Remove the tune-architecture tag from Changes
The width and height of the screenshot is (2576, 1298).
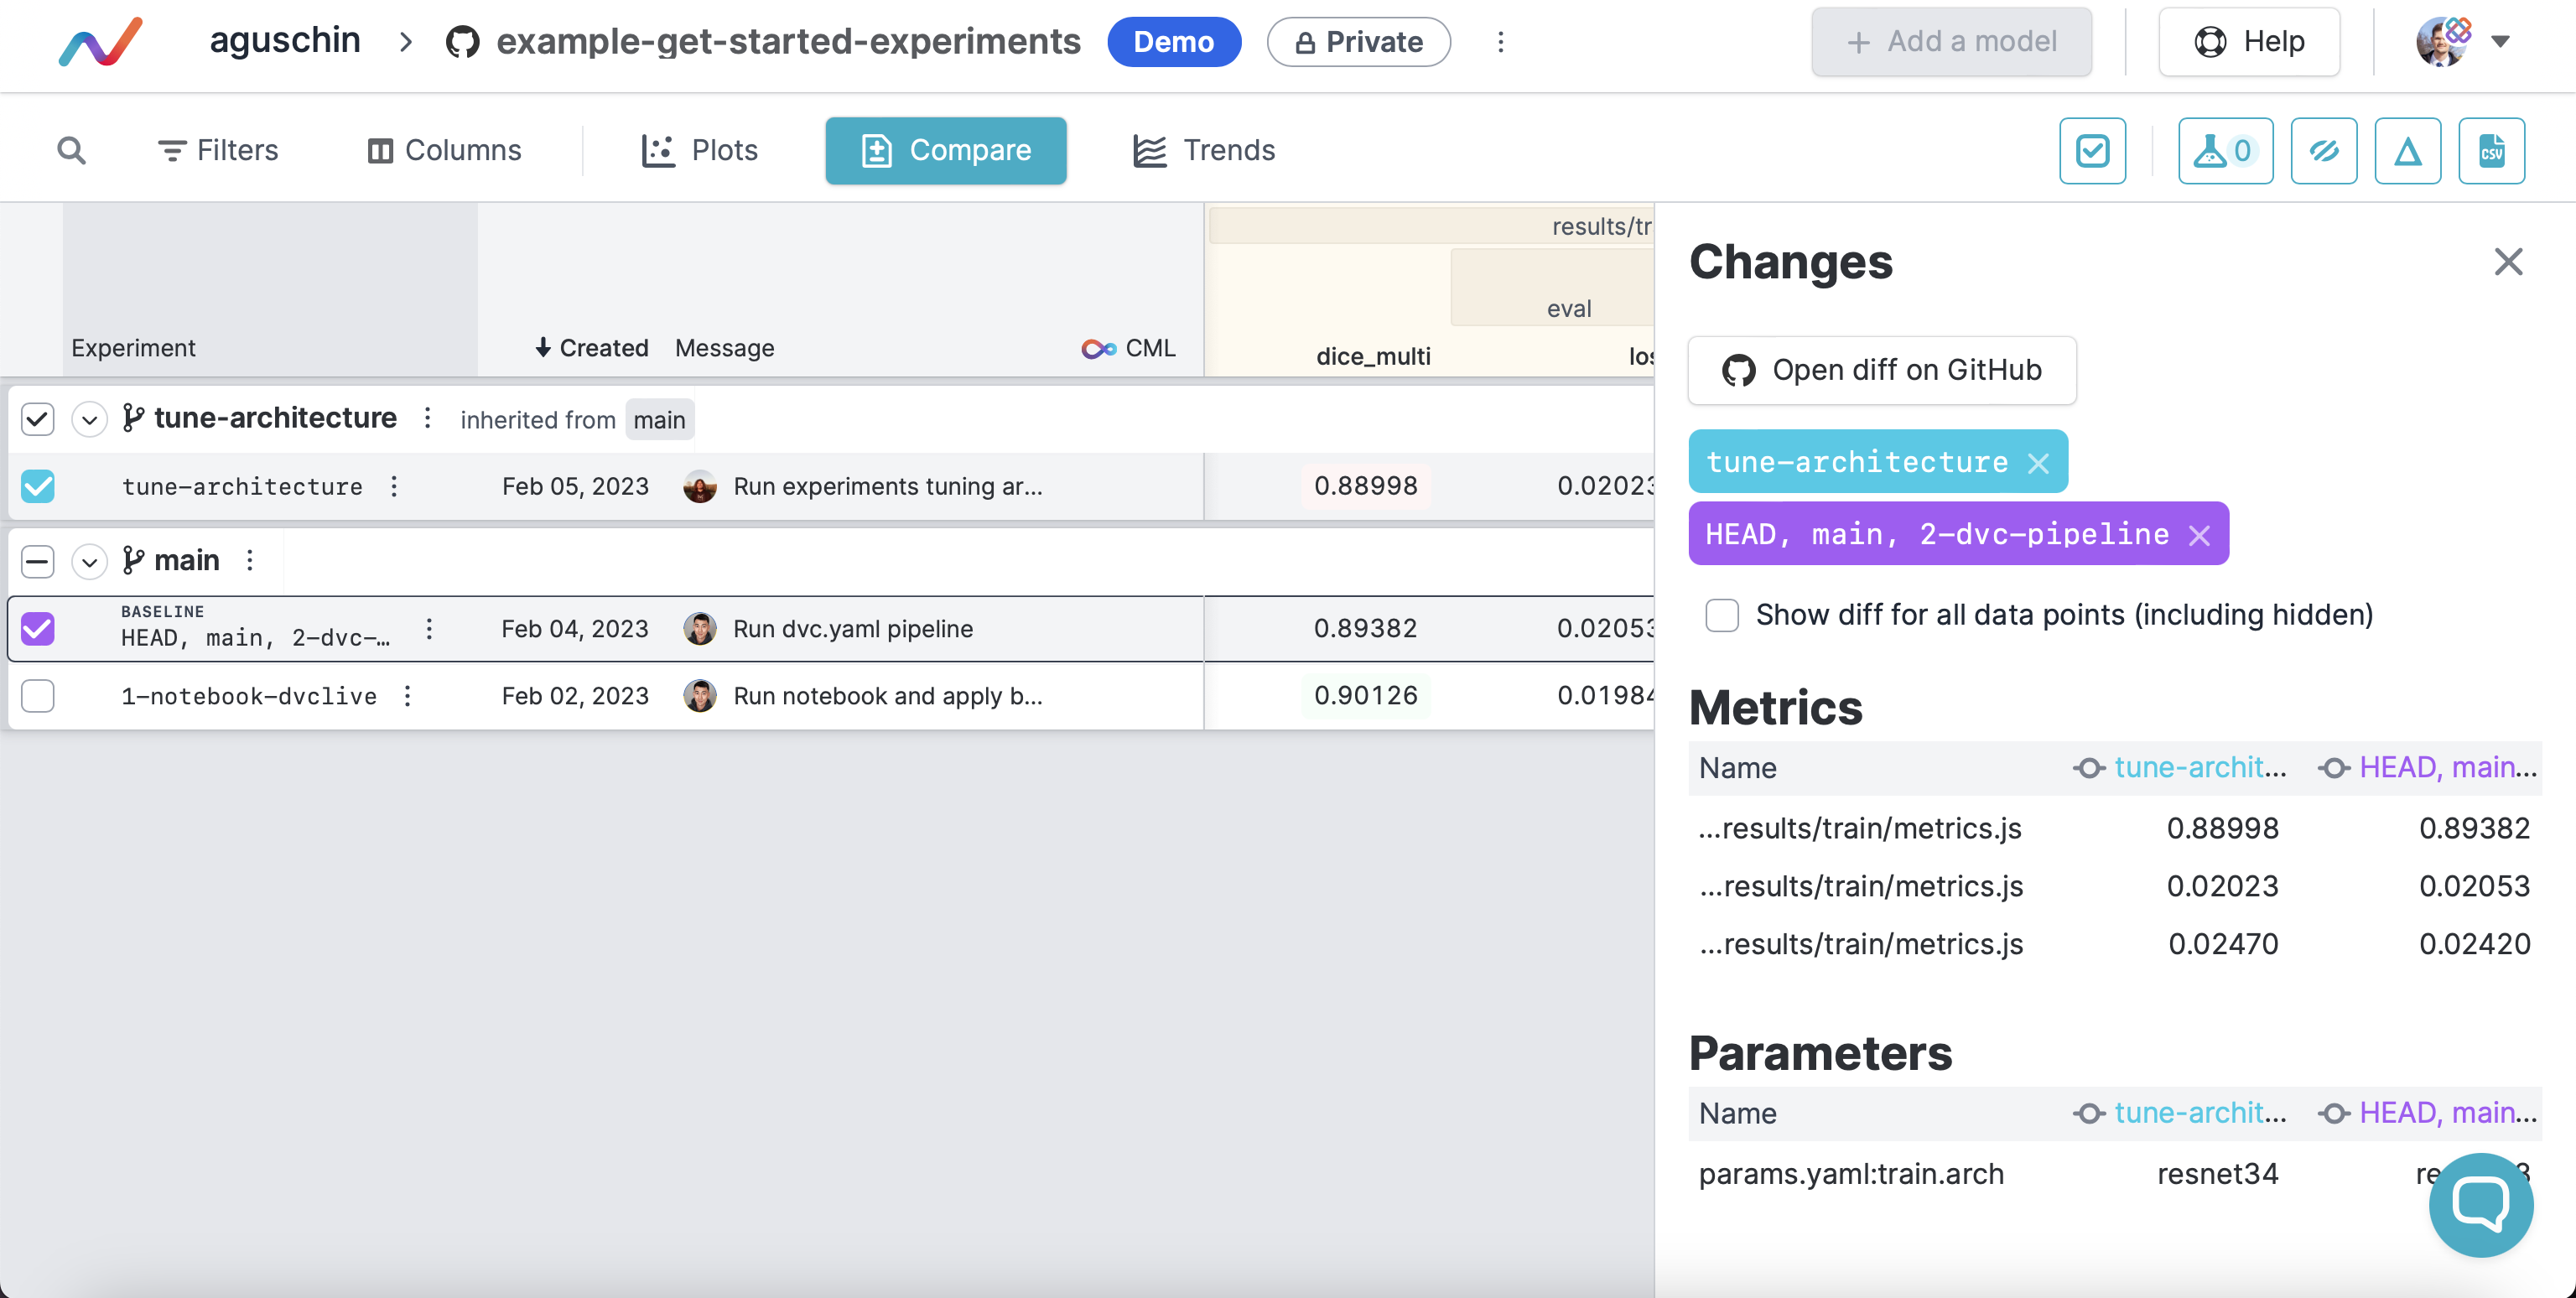click(2038, 463)
